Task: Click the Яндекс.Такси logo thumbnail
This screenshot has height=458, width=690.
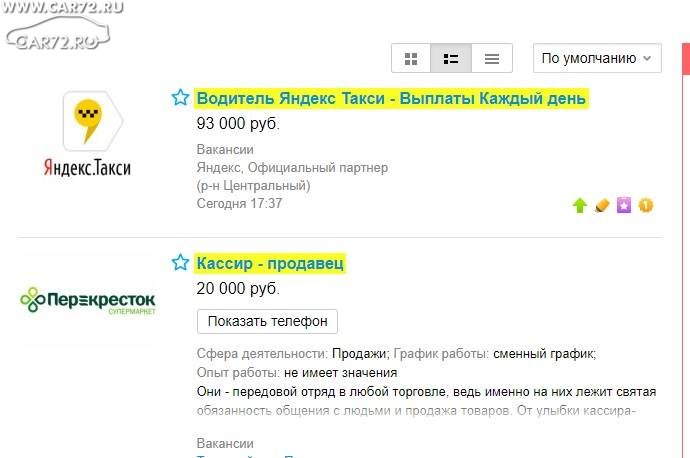Action: [x=88, y=134]
